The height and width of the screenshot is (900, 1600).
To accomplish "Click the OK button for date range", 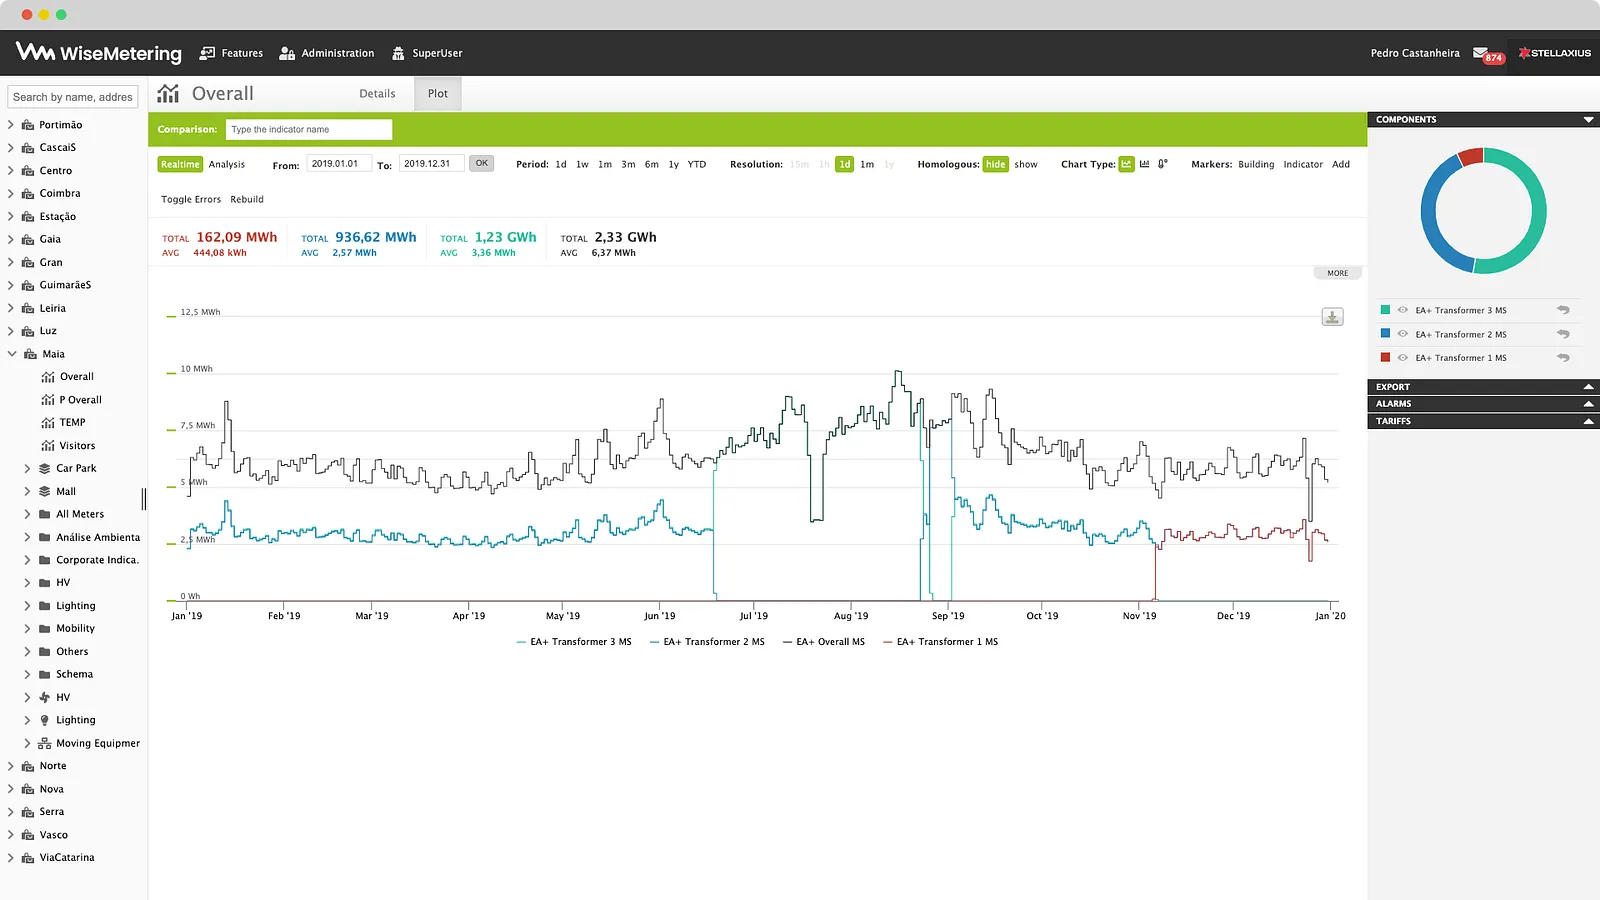I will [x=482, y=163].
